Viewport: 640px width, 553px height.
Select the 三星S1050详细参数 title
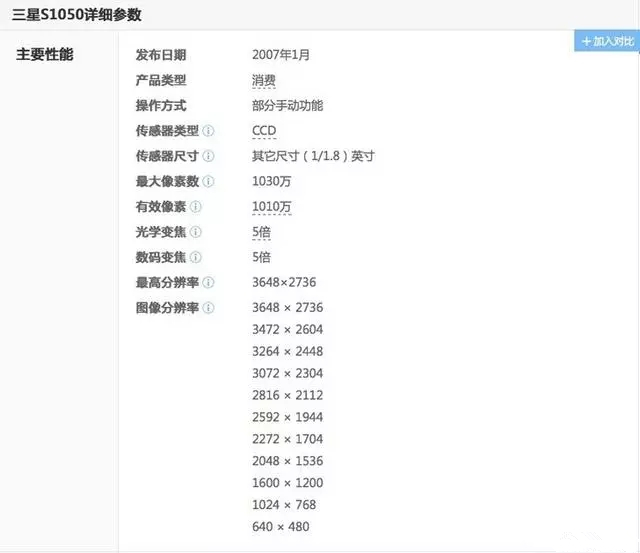click(x=77, y=15)
